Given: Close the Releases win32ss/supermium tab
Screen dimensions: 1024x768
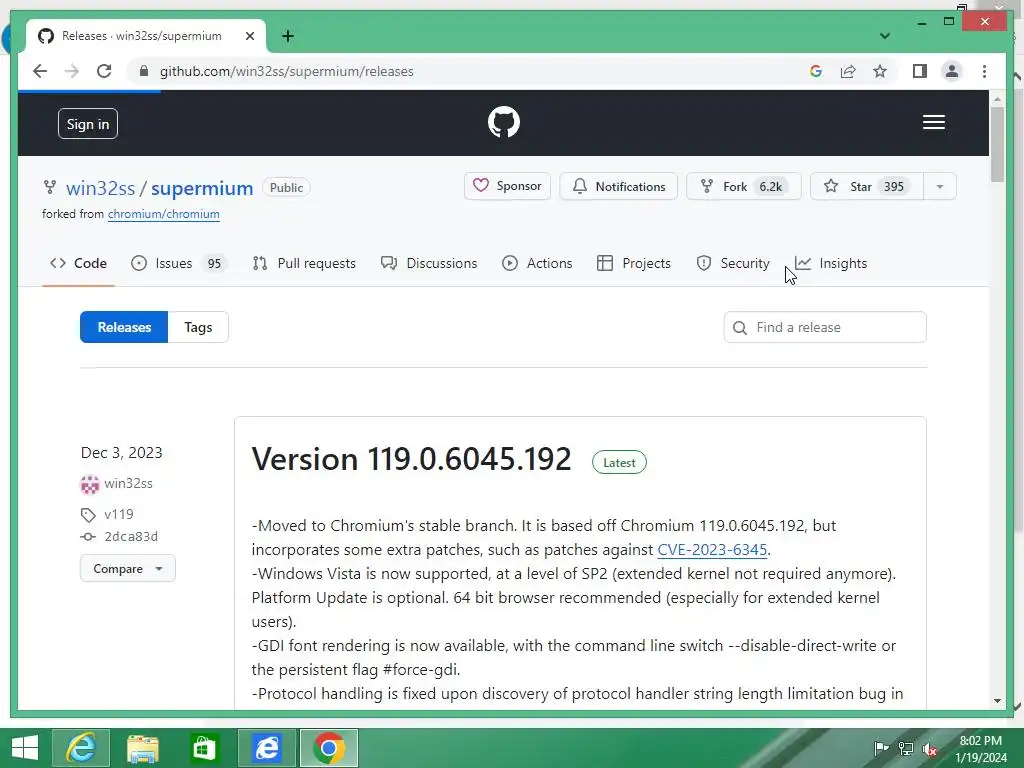Looking at the screenshot, I should point(249,36).
